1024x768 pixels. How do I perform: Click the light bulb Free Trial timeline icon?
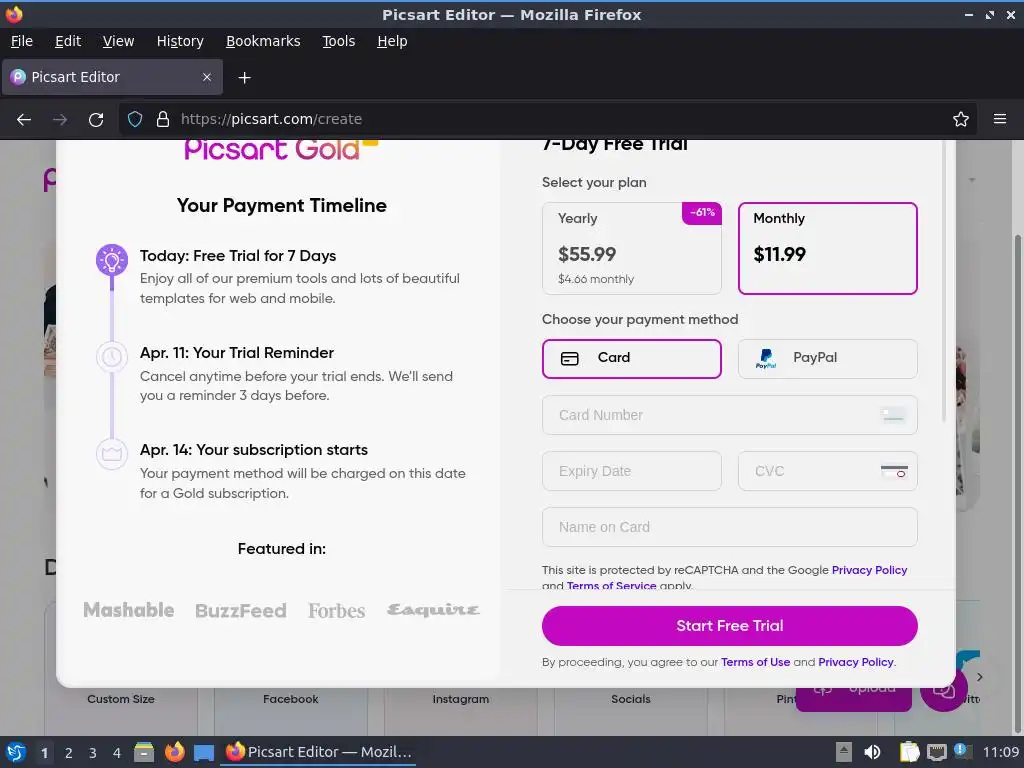(112, 260)
